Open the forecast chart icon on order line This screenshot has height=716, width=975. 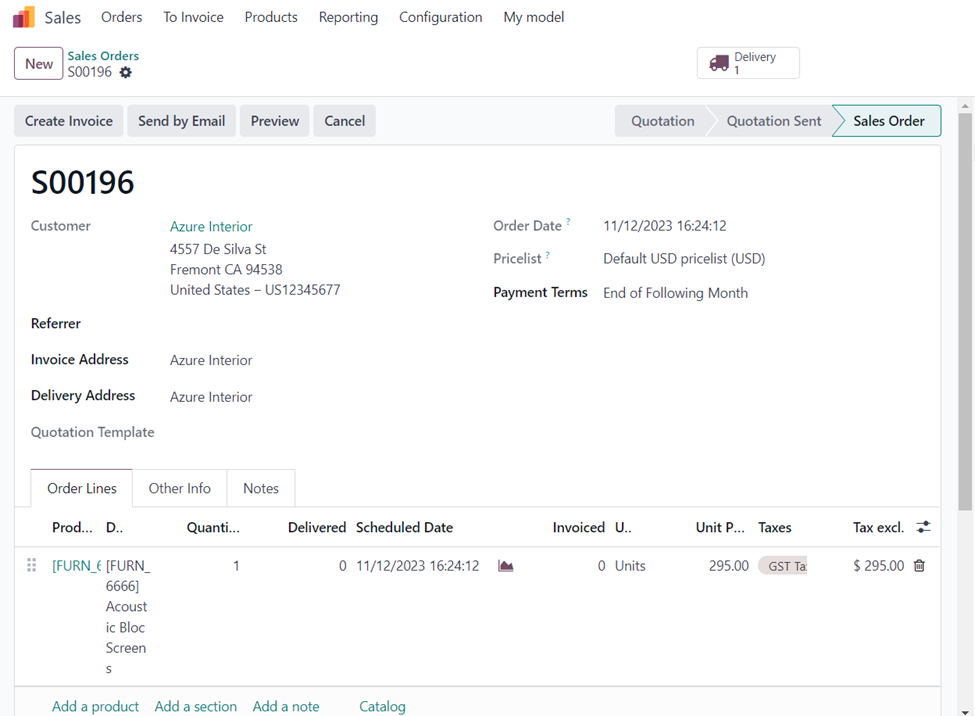click(506, 566)
